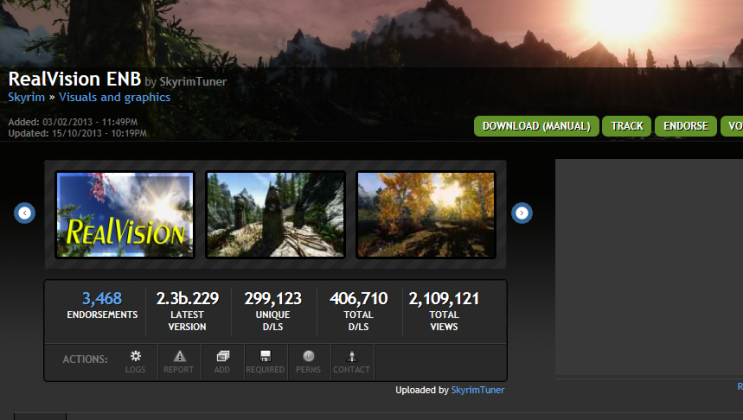Viewport: 743px width, 420px height.
Task: Click the 3,468 endorsements count
Action: [x=102, y=298]
